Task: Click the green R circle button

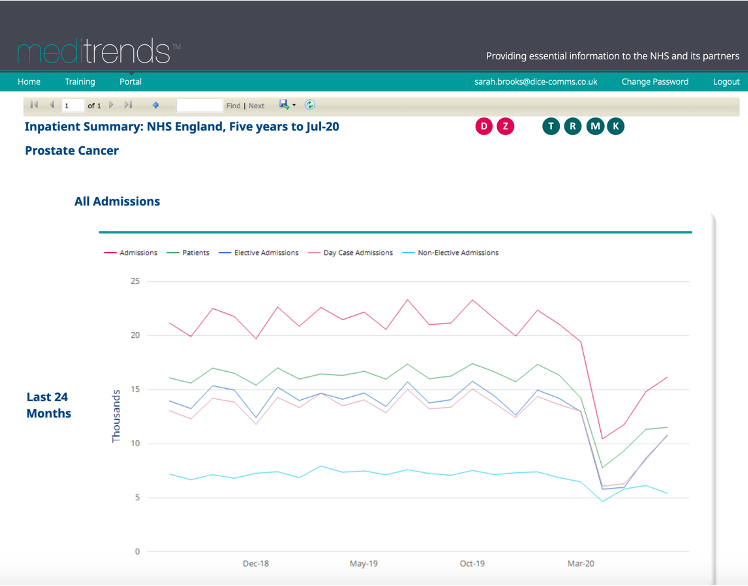Action: pos(572,126)
